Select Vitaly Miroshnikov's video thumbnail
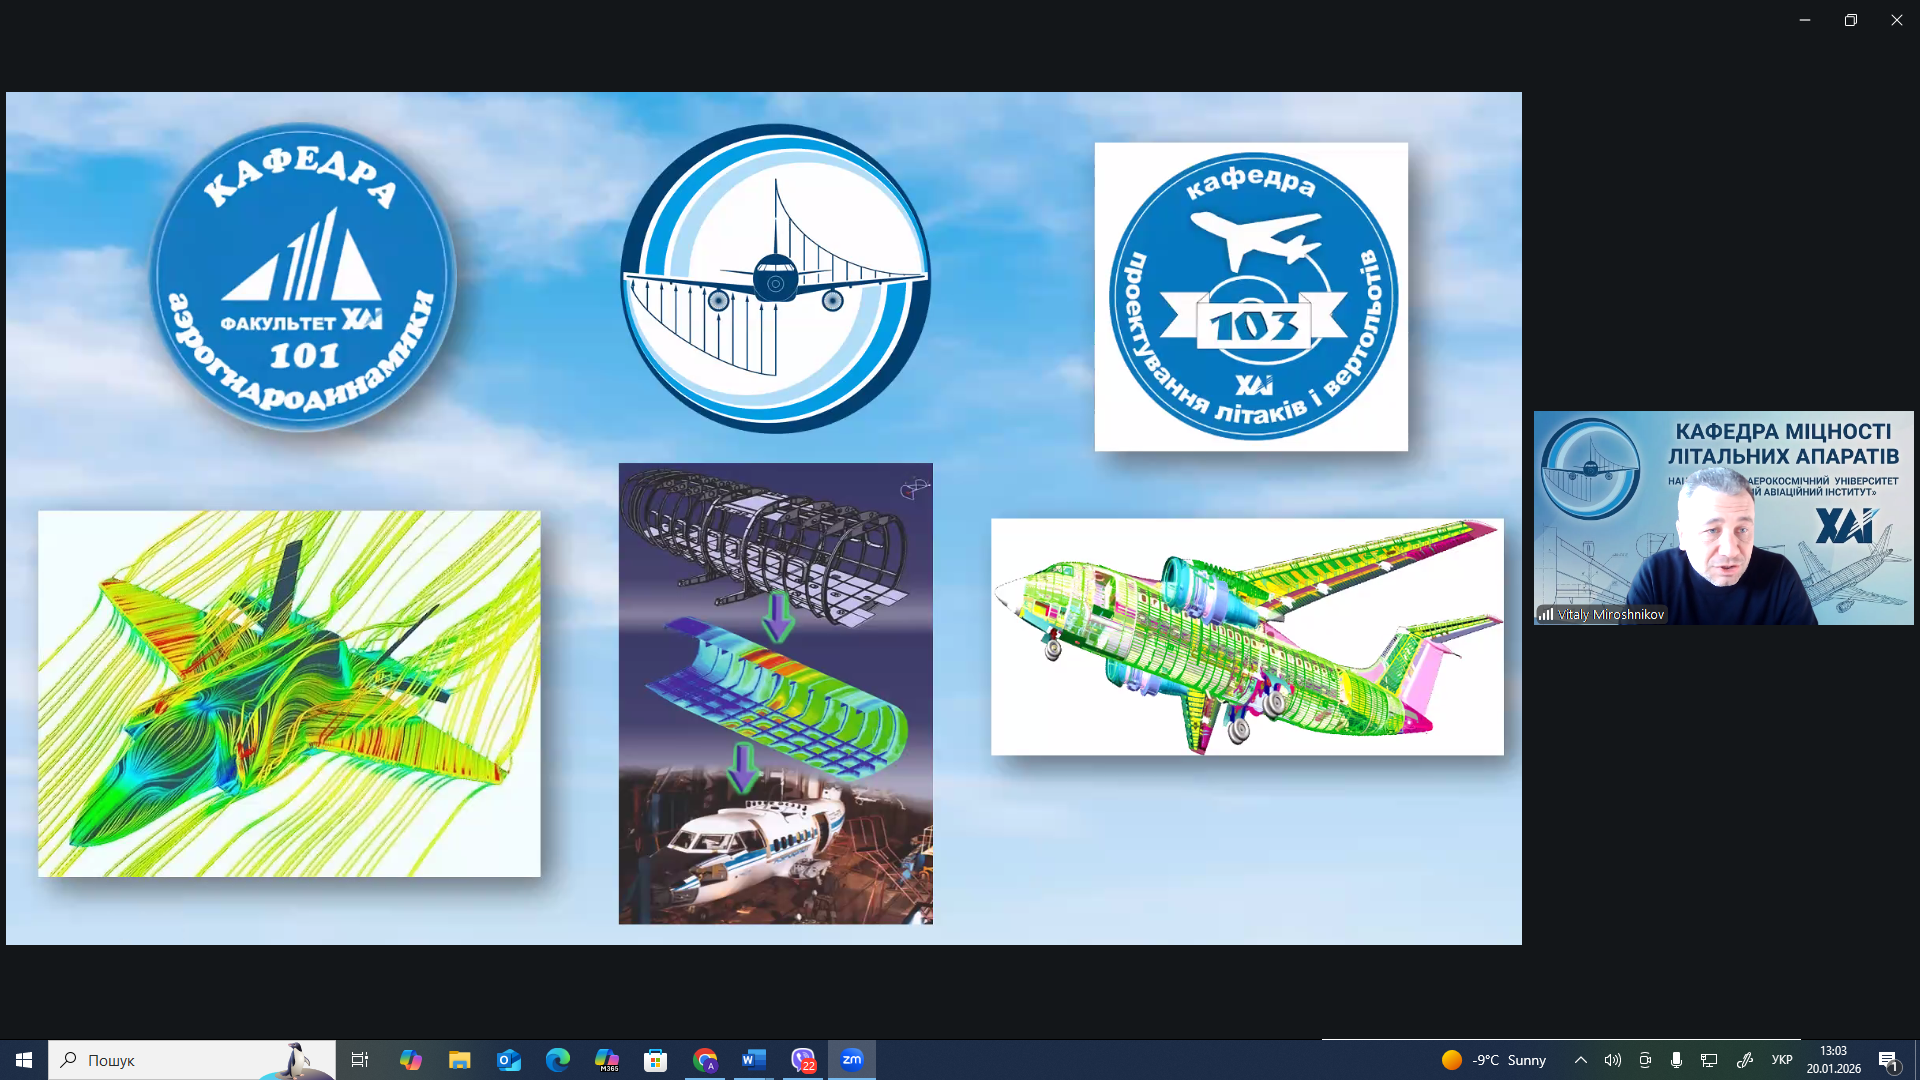The height and width of the screenshot is (1080, 1920). coord(1723,518)
